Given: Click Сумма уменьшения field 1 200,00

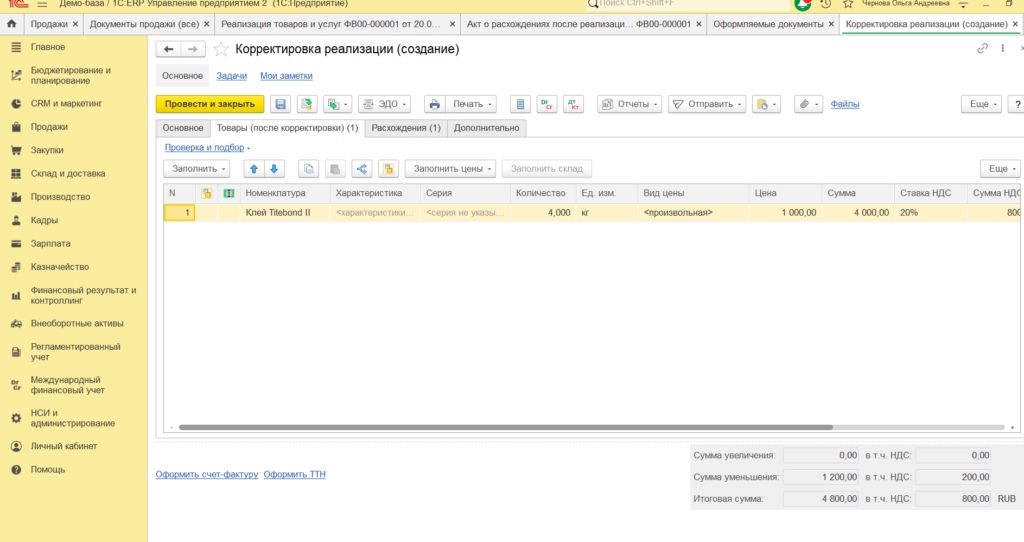Looking at the screenshot, I should point(822,477).
